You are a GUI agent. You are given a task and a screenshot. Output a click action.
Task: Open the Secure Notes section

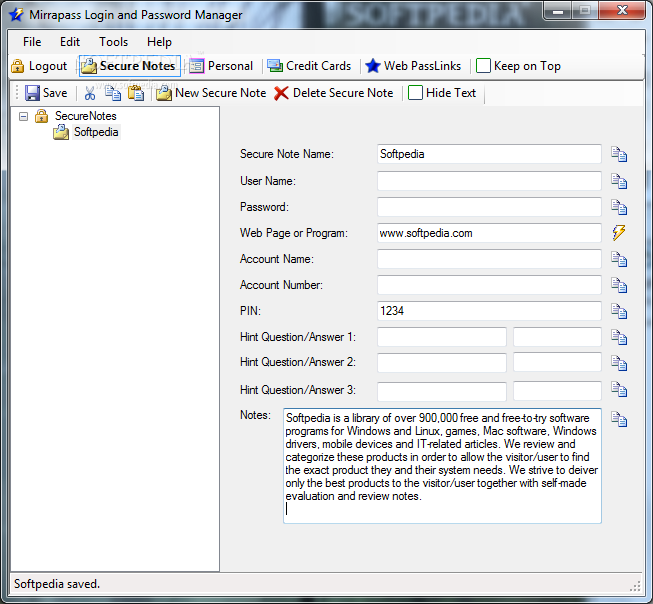tap(130, 66)
